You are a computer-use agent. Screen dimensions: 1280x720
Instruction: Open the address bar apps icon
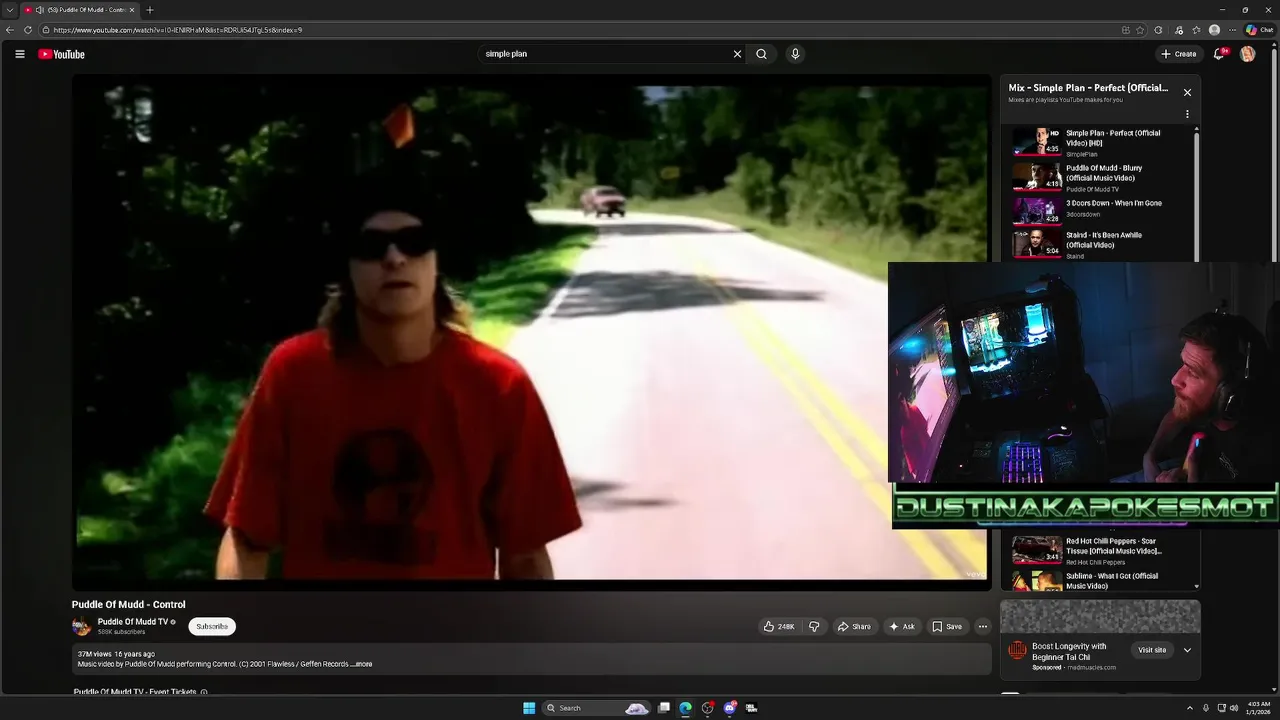point(1126,30)
